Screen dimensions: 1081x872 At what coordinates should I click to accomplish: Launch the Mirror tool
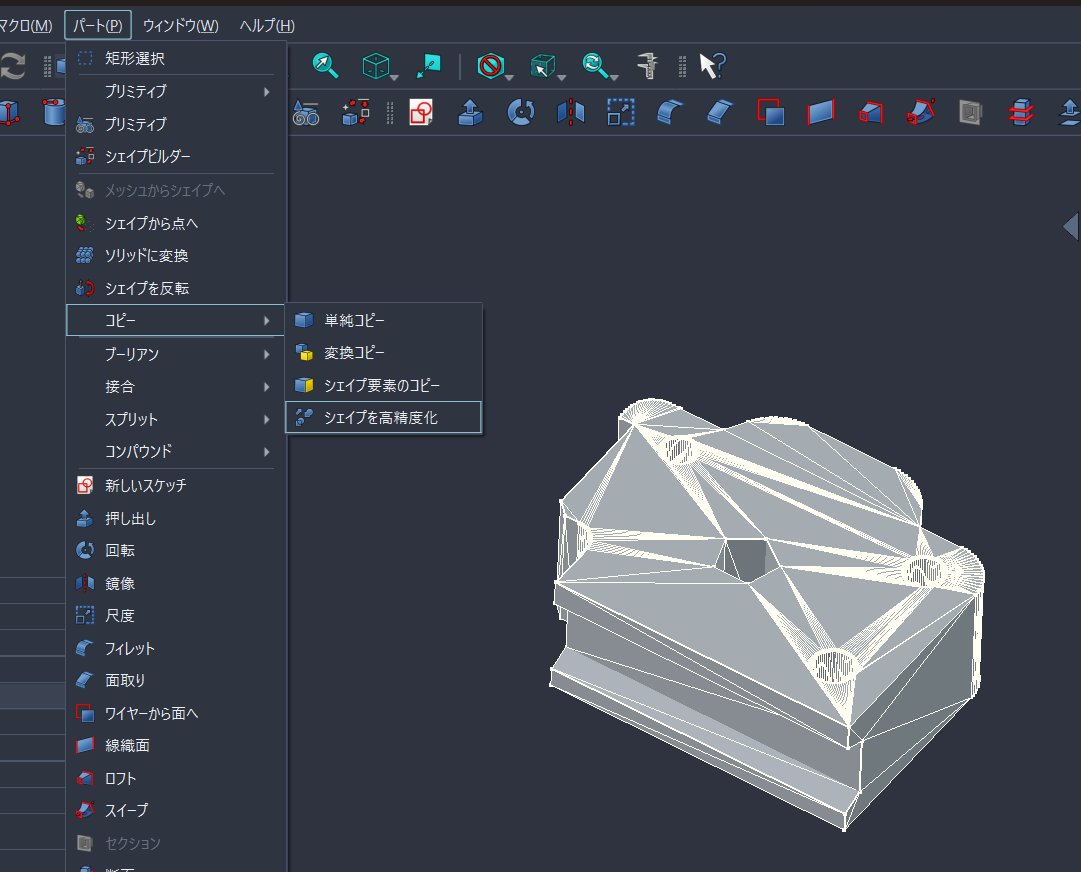click(570, 112)
